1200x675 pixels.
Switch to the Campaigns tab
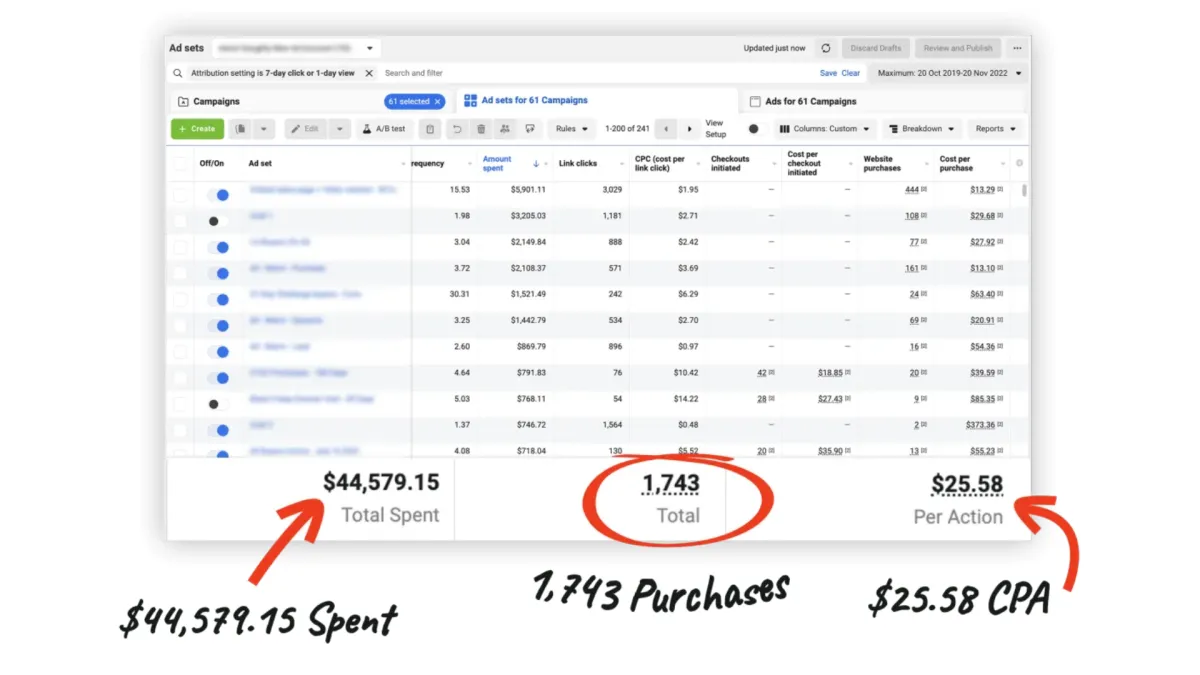click(x=216, y=101)
